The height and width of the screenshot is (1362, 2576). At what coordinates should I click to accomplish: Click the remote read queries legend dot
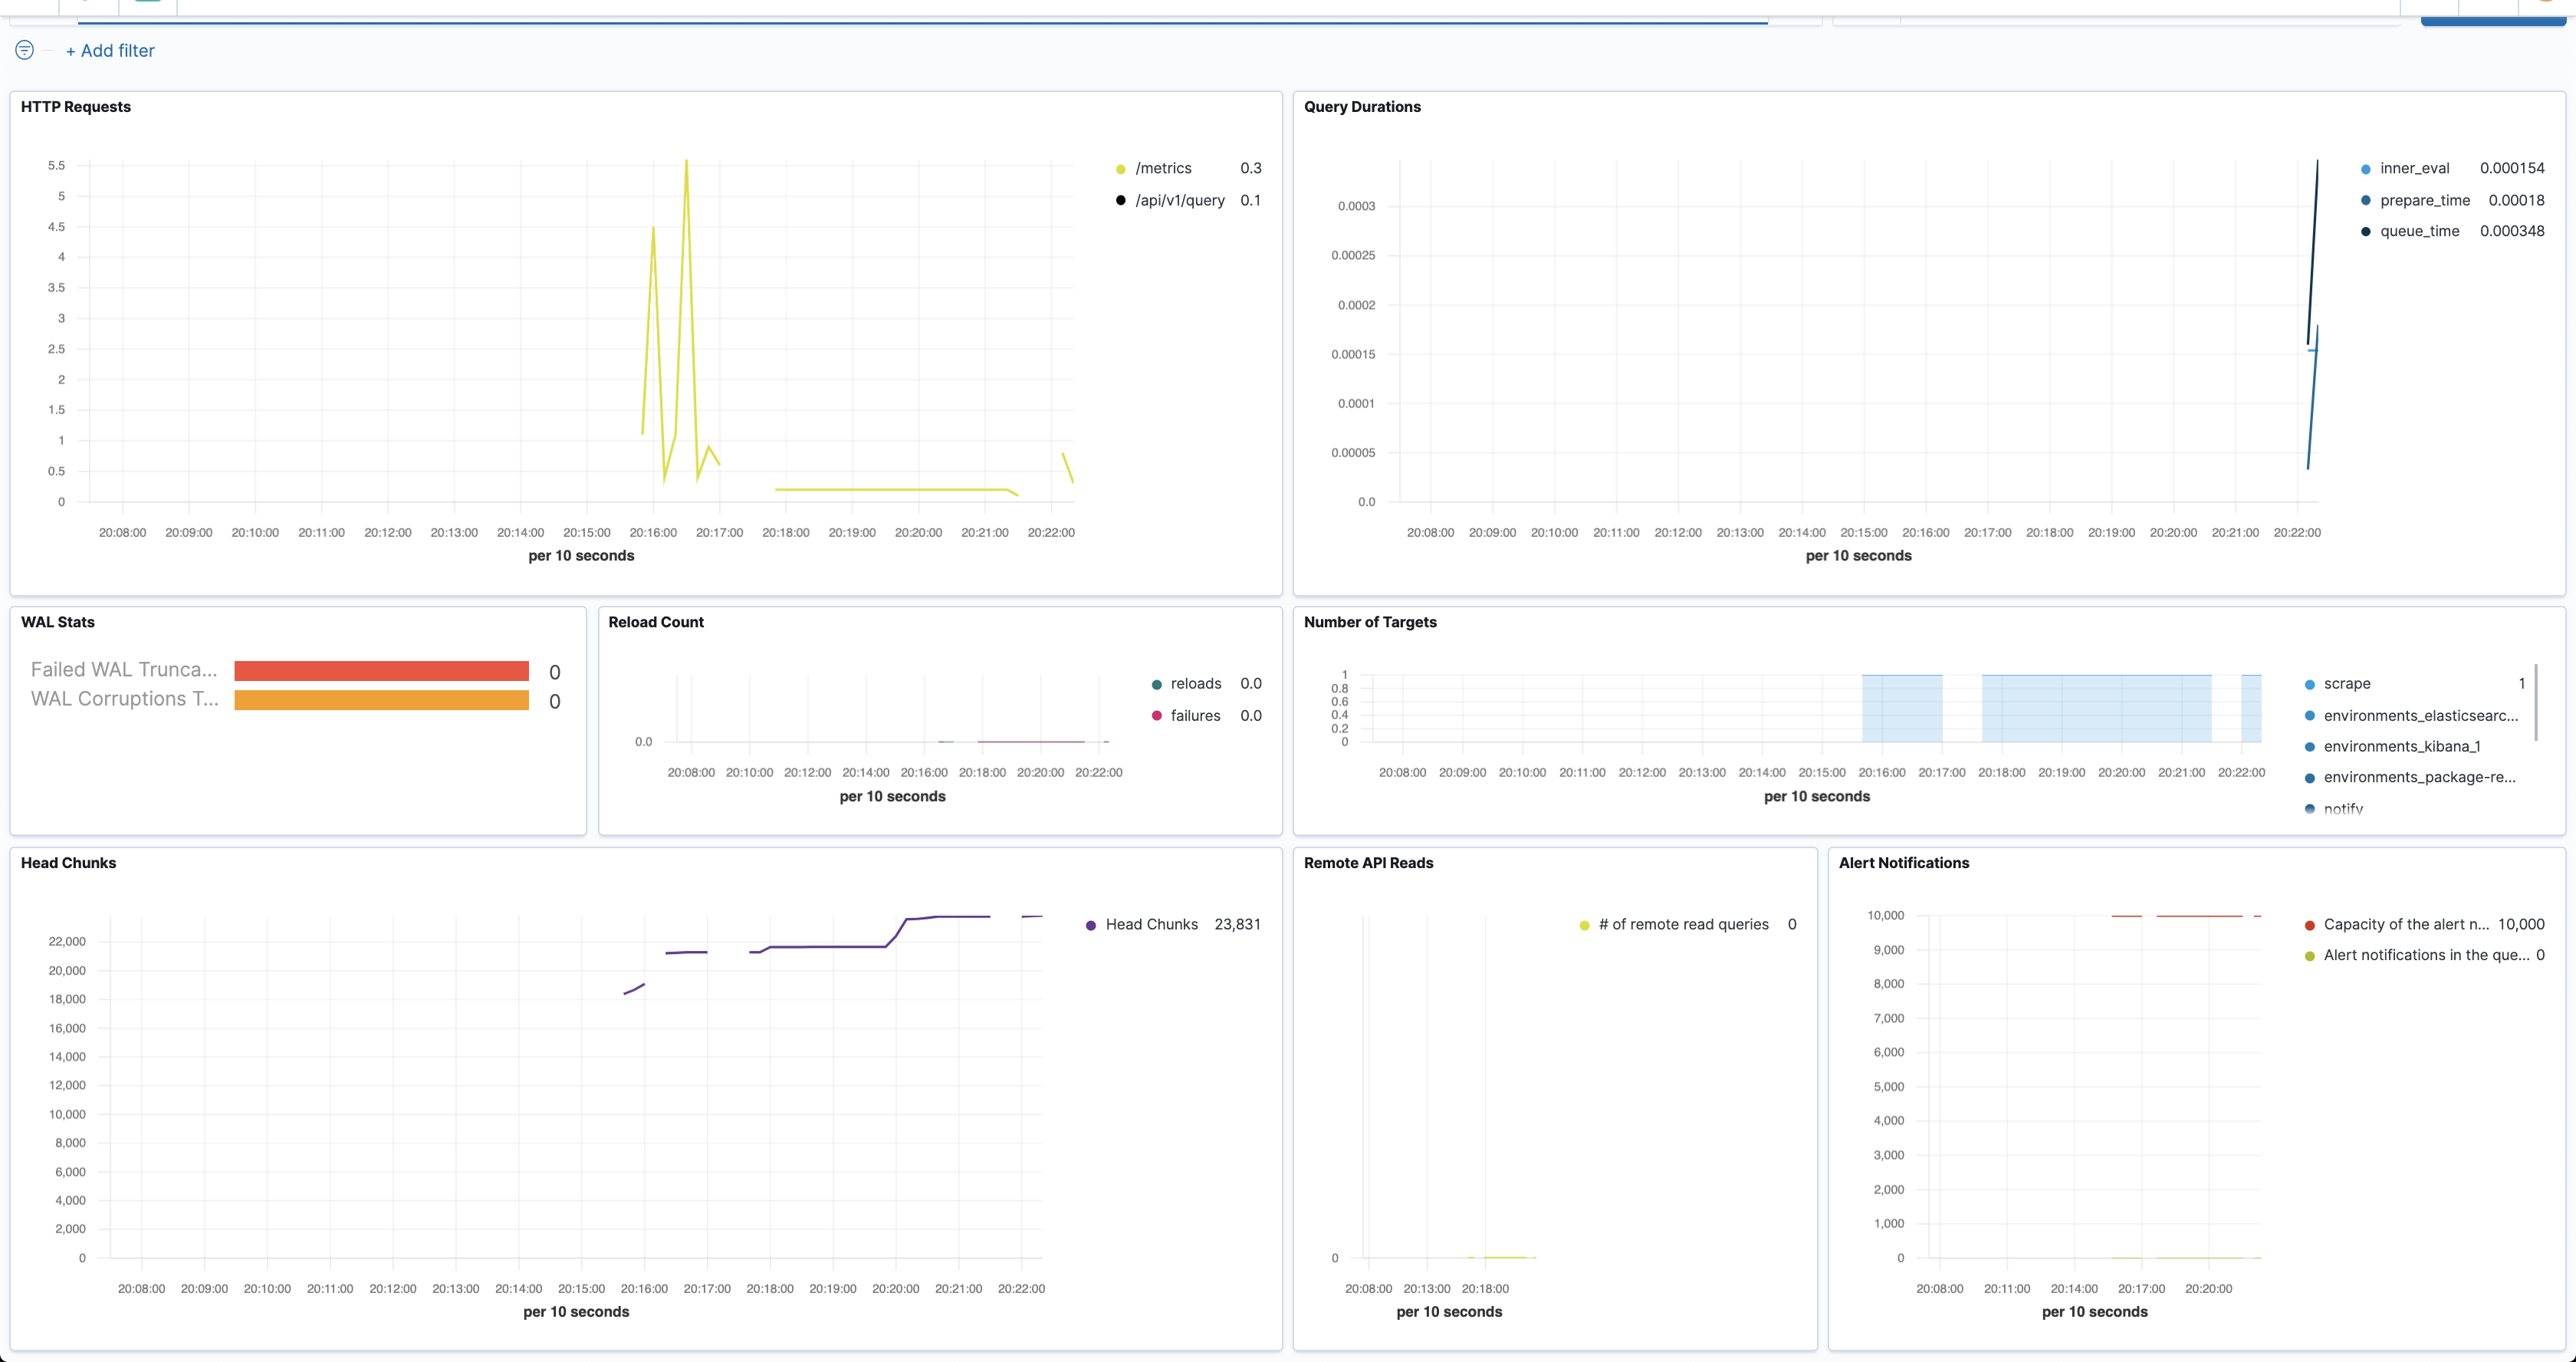[1584, 926]
